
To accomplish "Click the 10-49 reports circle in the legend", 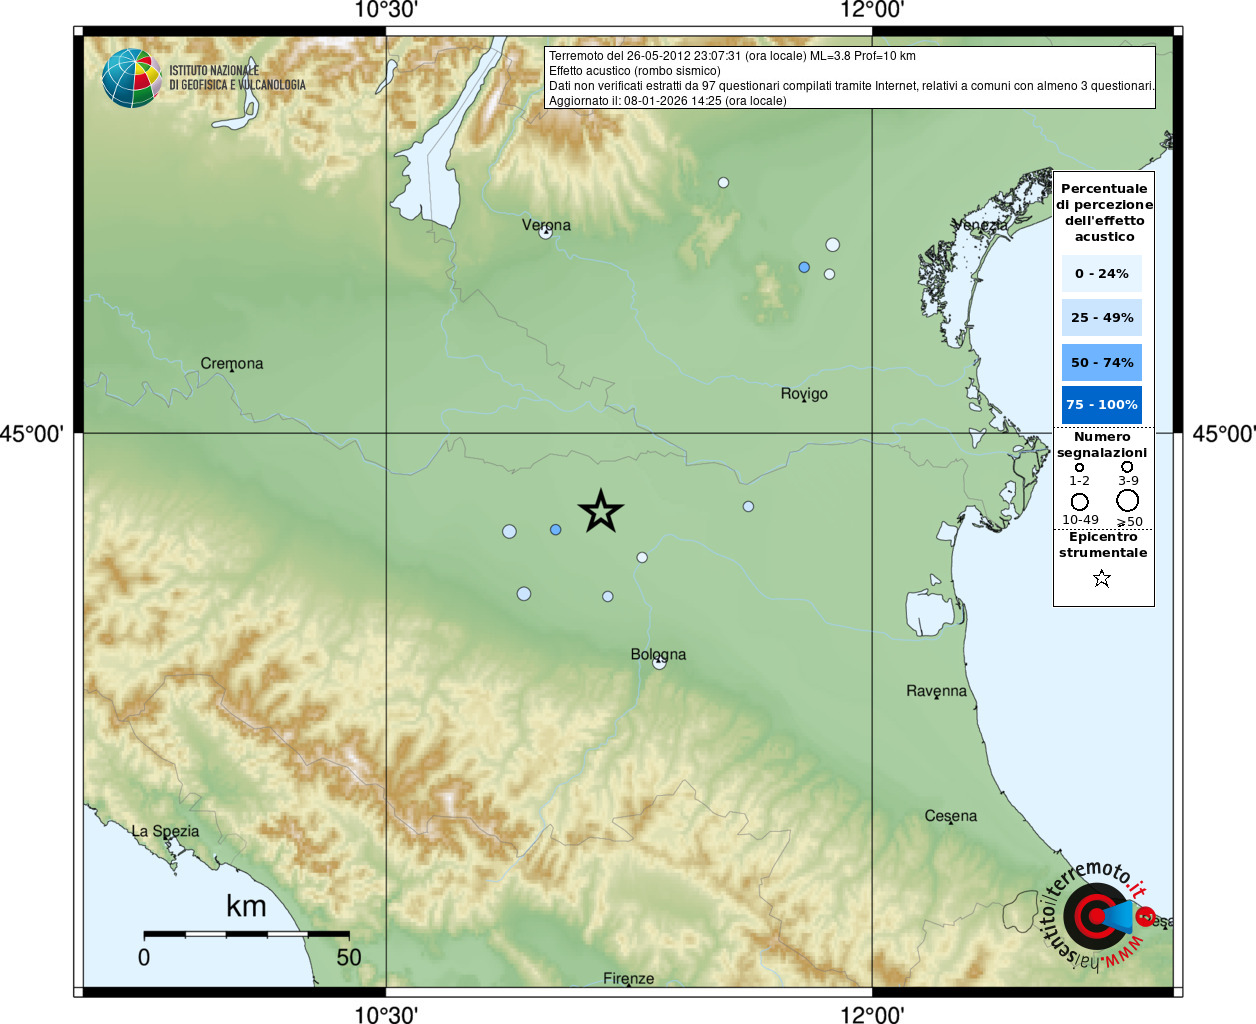I will coord(1080,502).
